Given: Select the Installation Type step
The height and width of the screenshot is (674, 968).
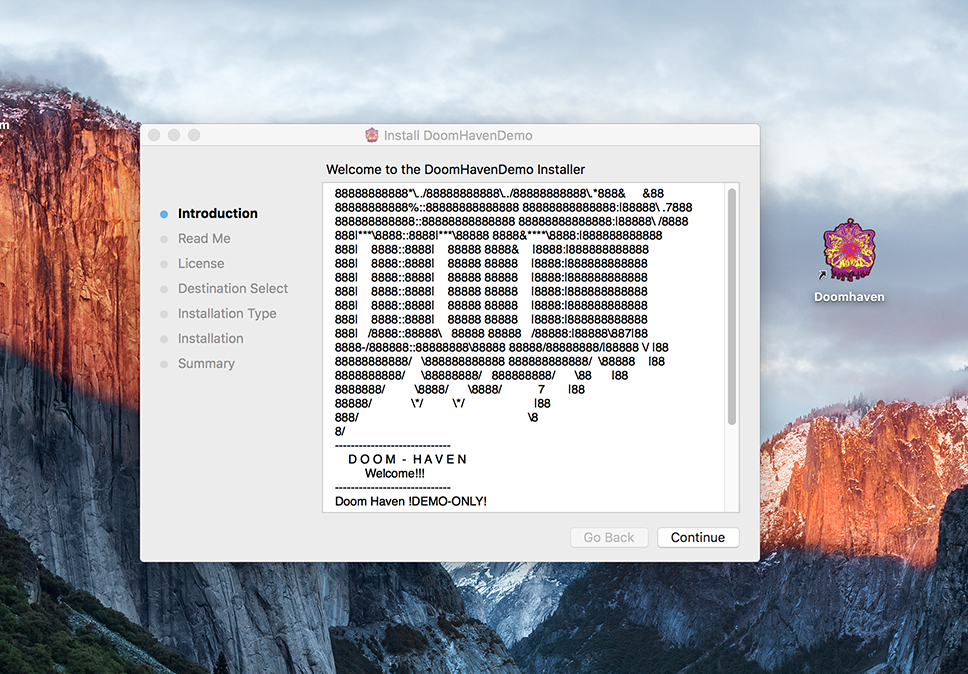Looking at the screenshot, I should [227, 314].
